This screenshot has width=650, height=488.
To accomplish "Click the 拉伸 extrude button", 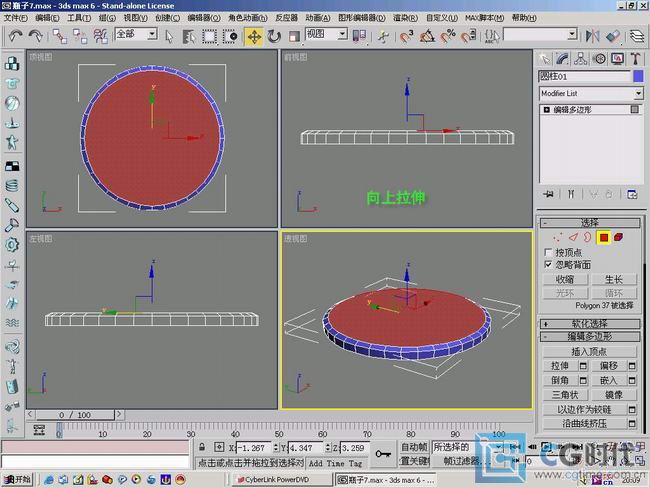I will [560, 366].
